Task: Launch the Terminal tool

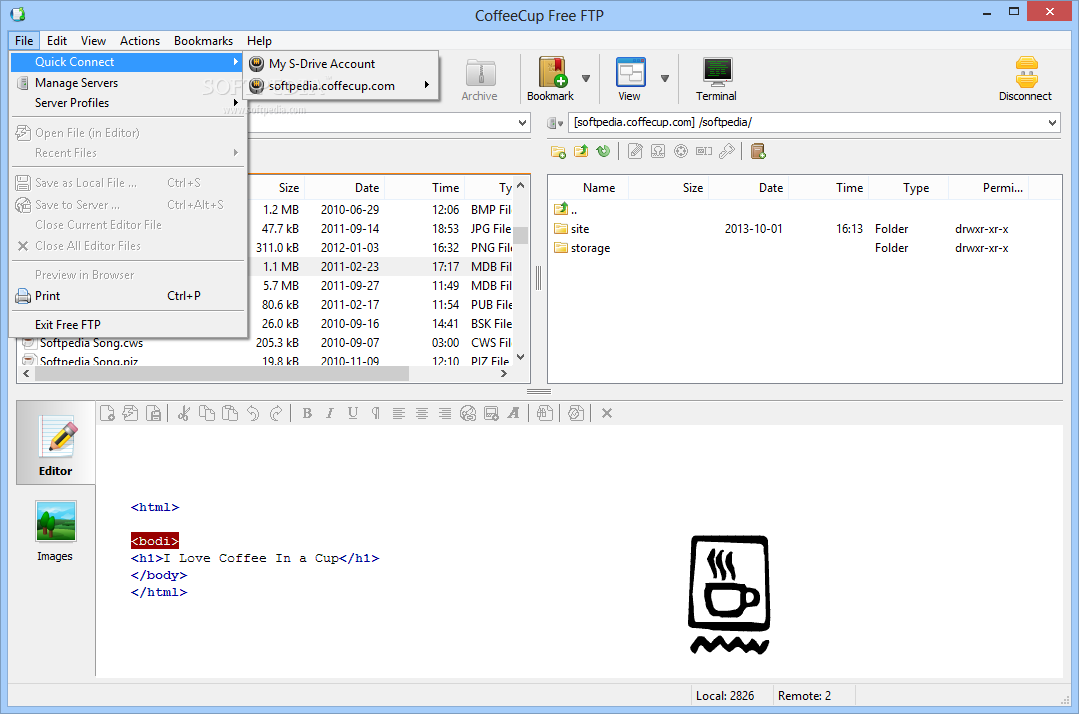Action: (x=716, y=80)
